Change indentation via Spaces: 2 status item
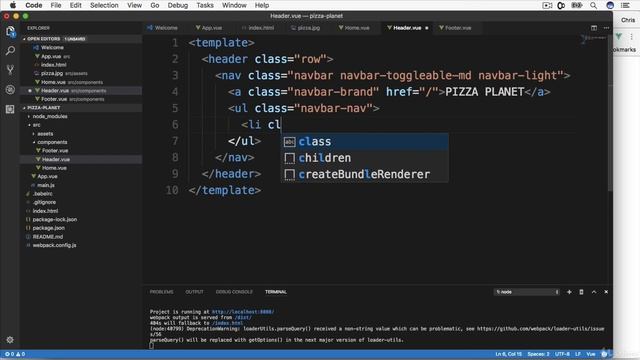 click(538, 354)
